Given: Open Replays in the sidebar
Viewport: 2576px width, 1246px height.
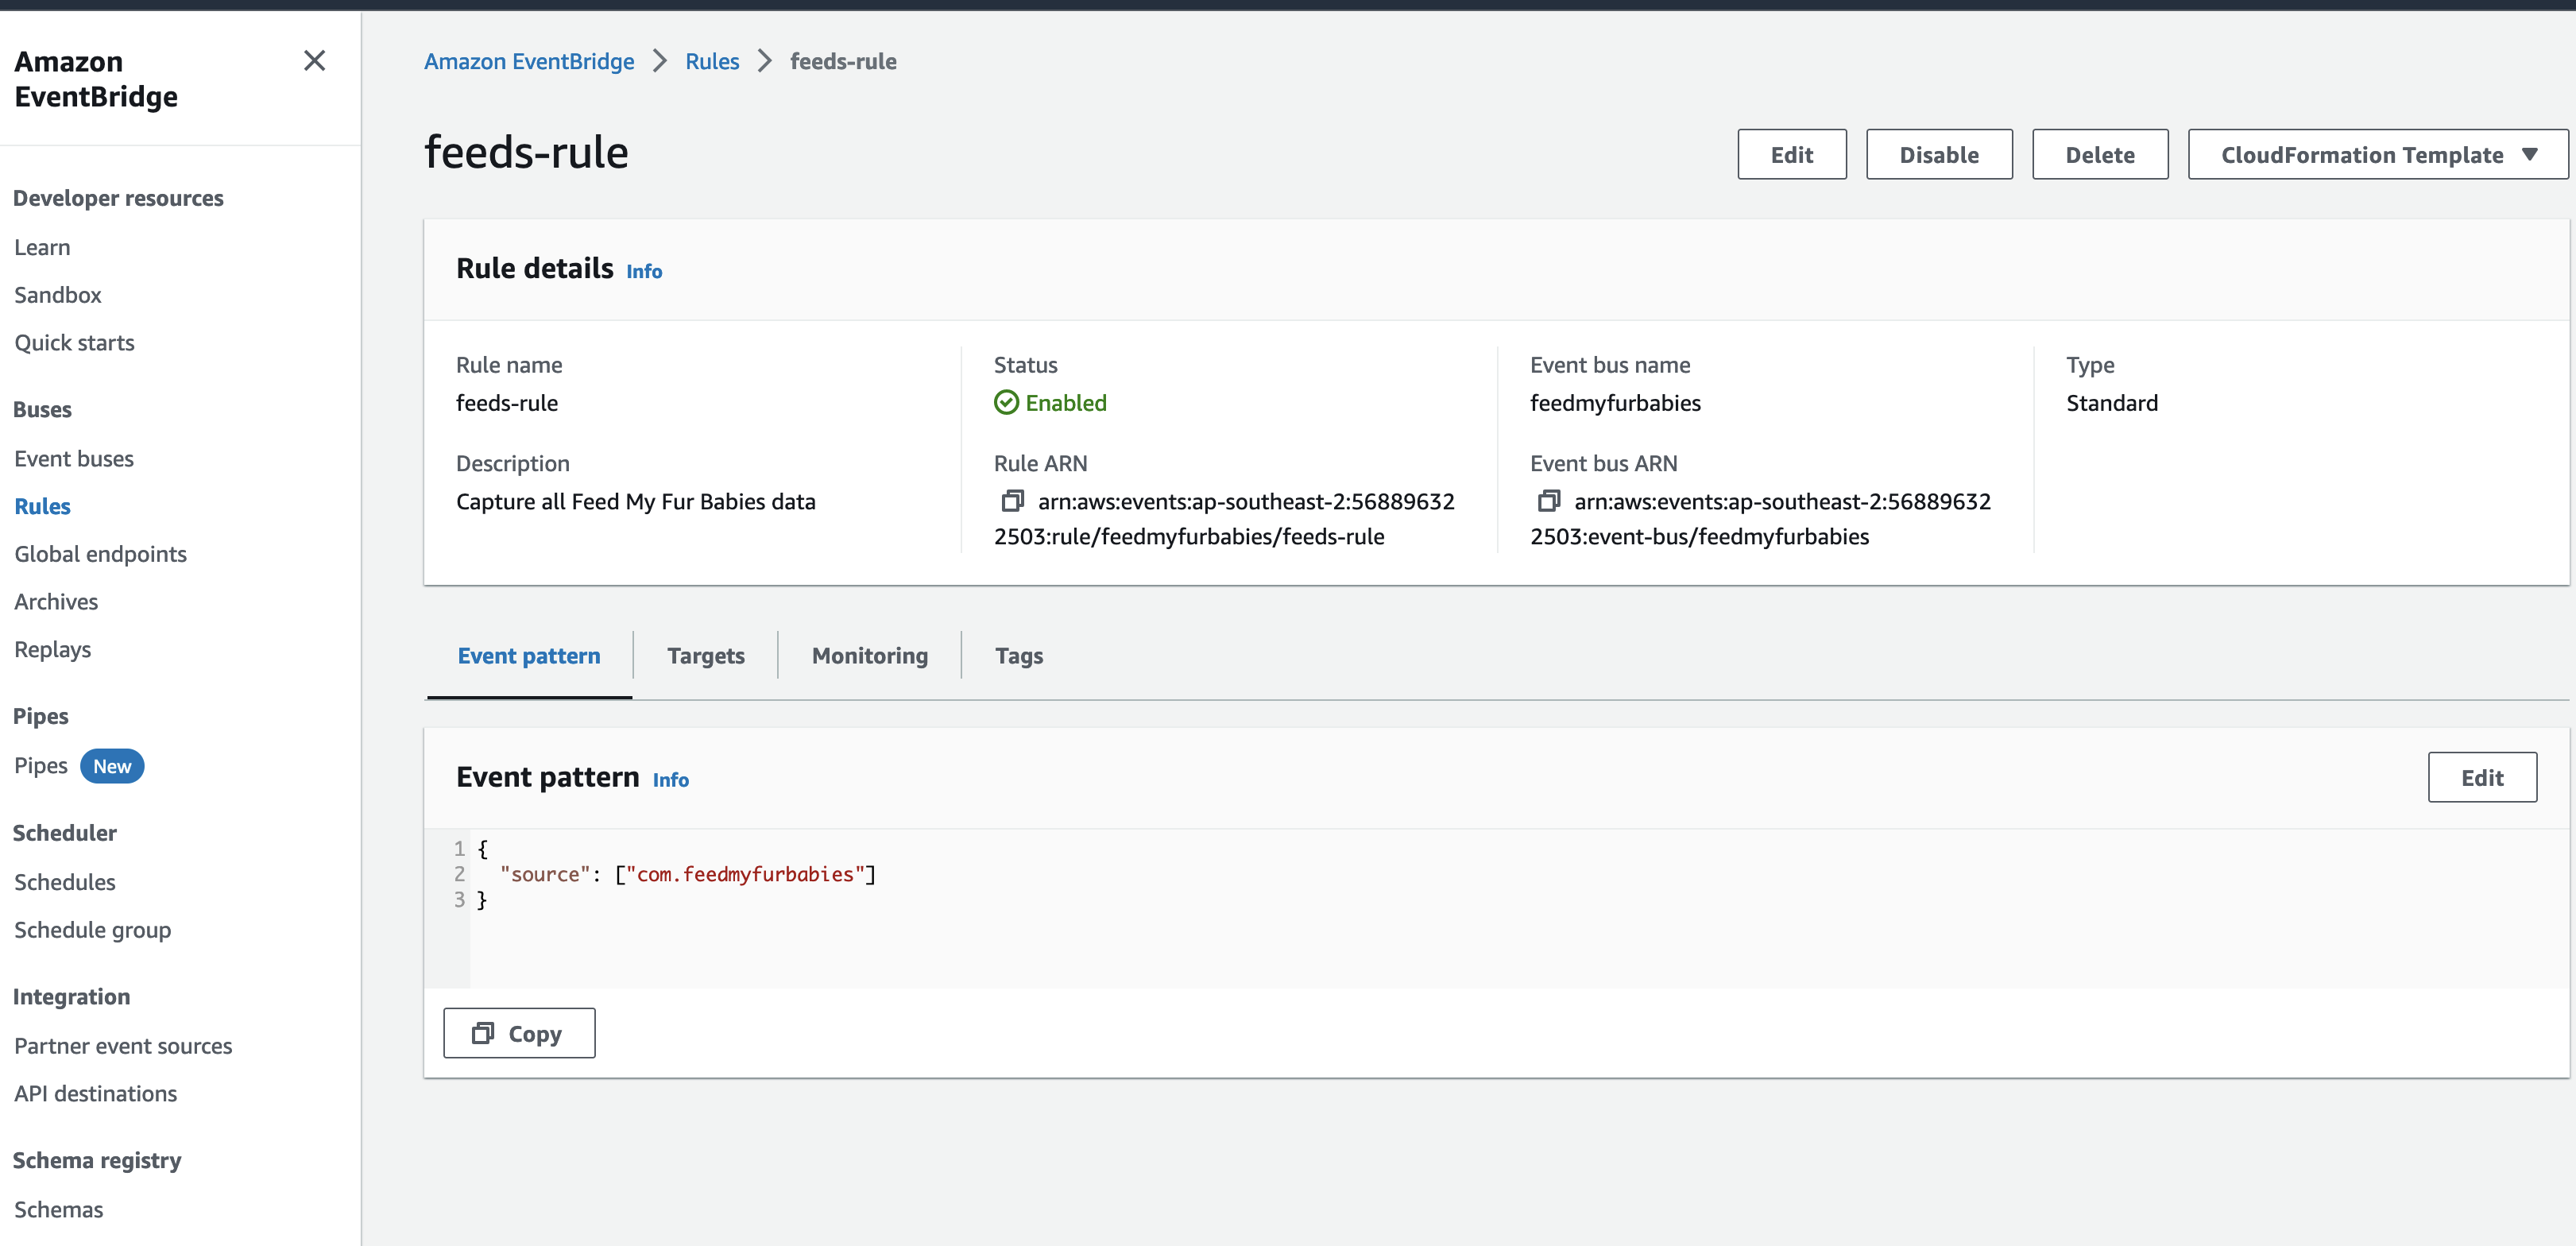Looking at the screenshot, I should [52, 649].
